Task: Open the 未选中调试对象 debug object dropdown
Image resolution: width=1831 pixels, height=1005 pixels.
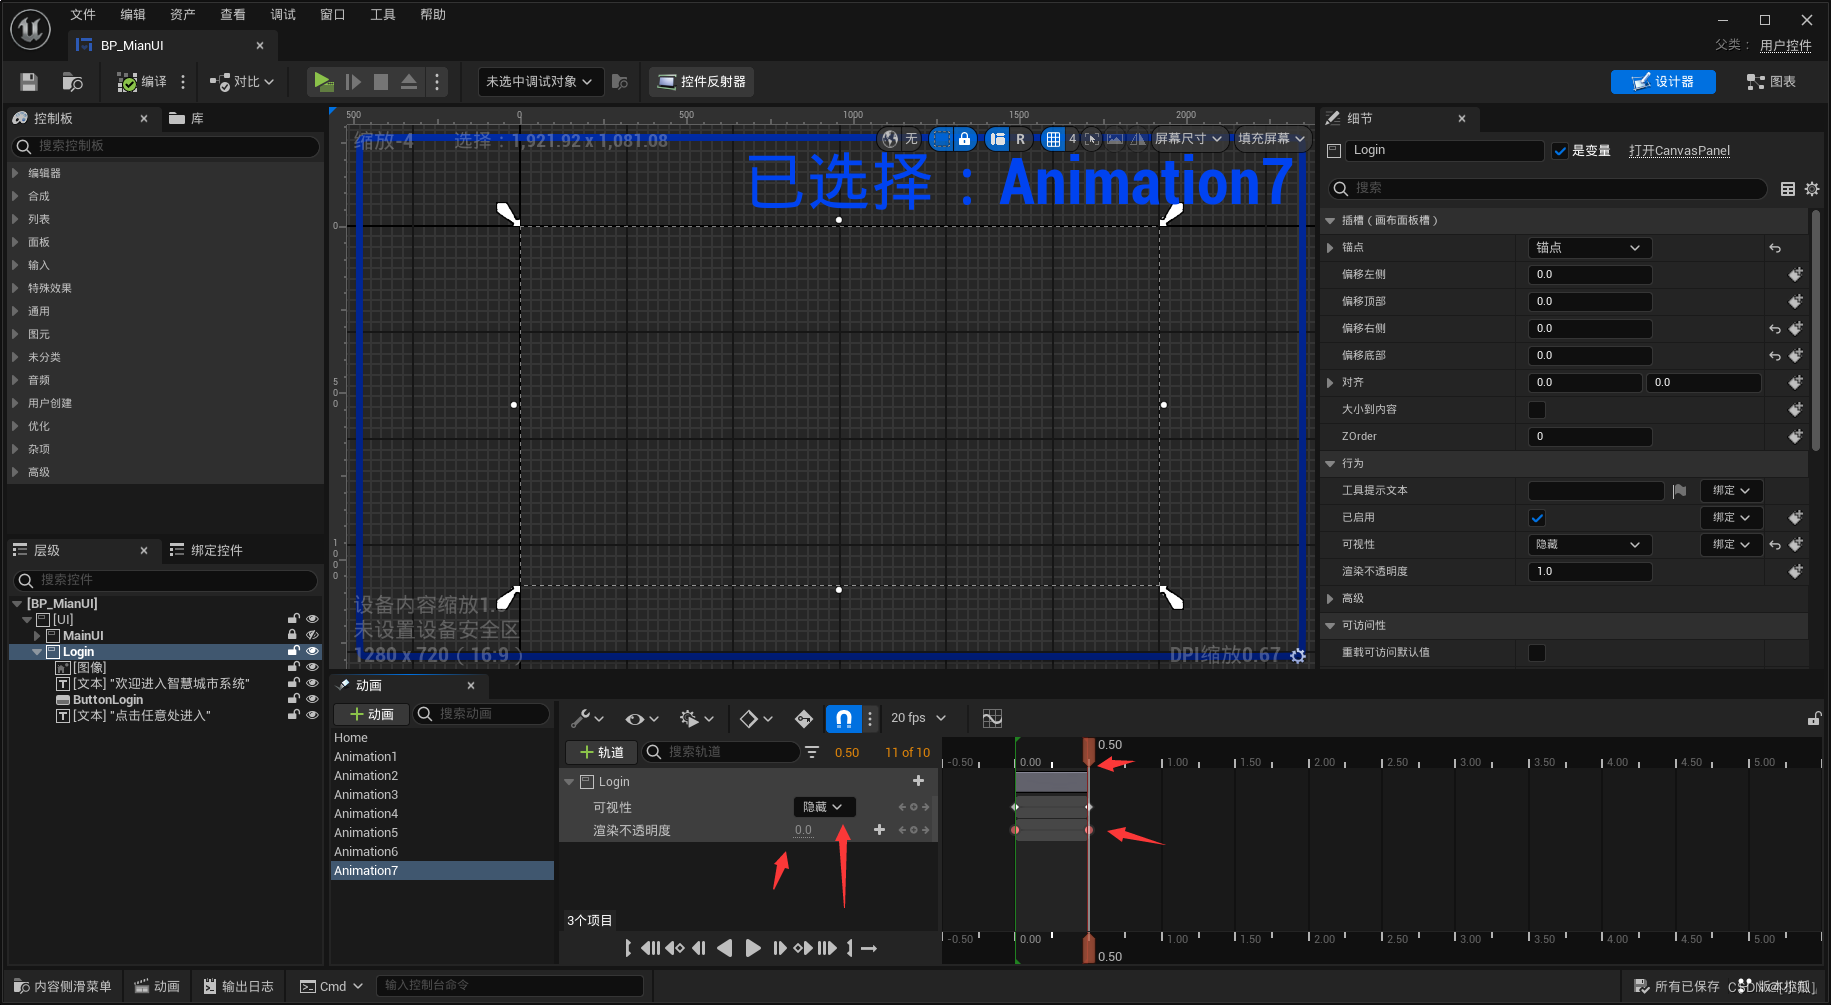Action: point(540,82)
